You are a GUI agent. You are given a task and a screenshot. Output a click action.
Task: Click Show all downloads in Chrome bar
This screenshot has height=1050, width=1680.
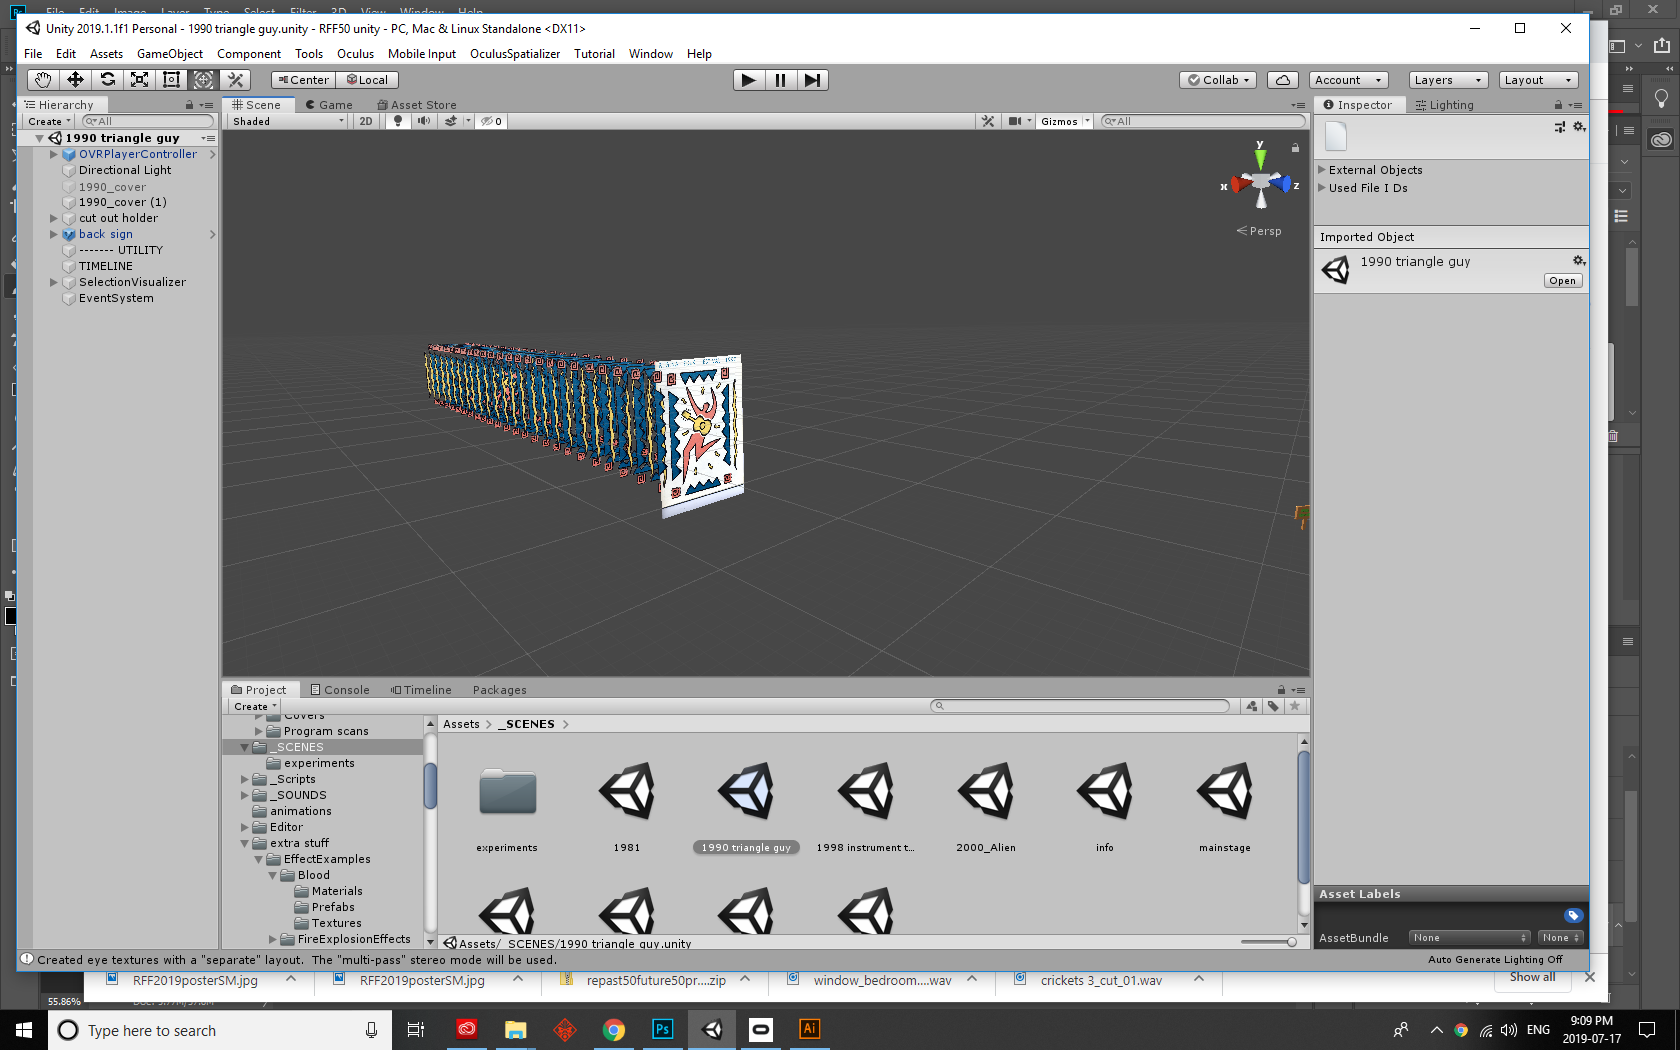click(1532, 978)
